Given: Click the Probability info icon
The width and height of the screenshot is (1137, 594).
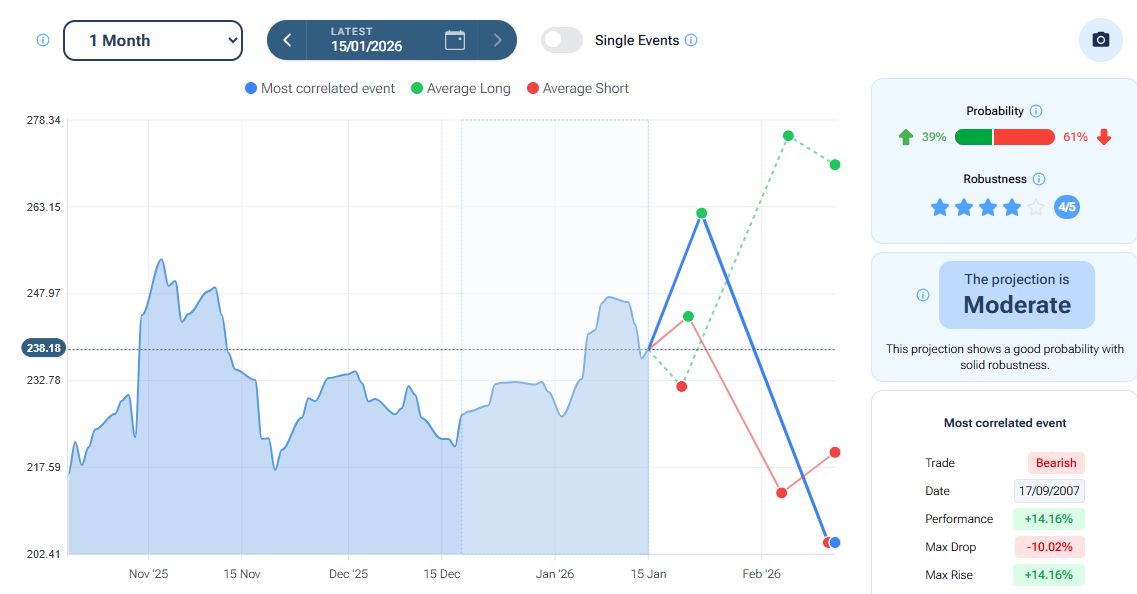Looking at the screenshot, I should [1036, 111].
